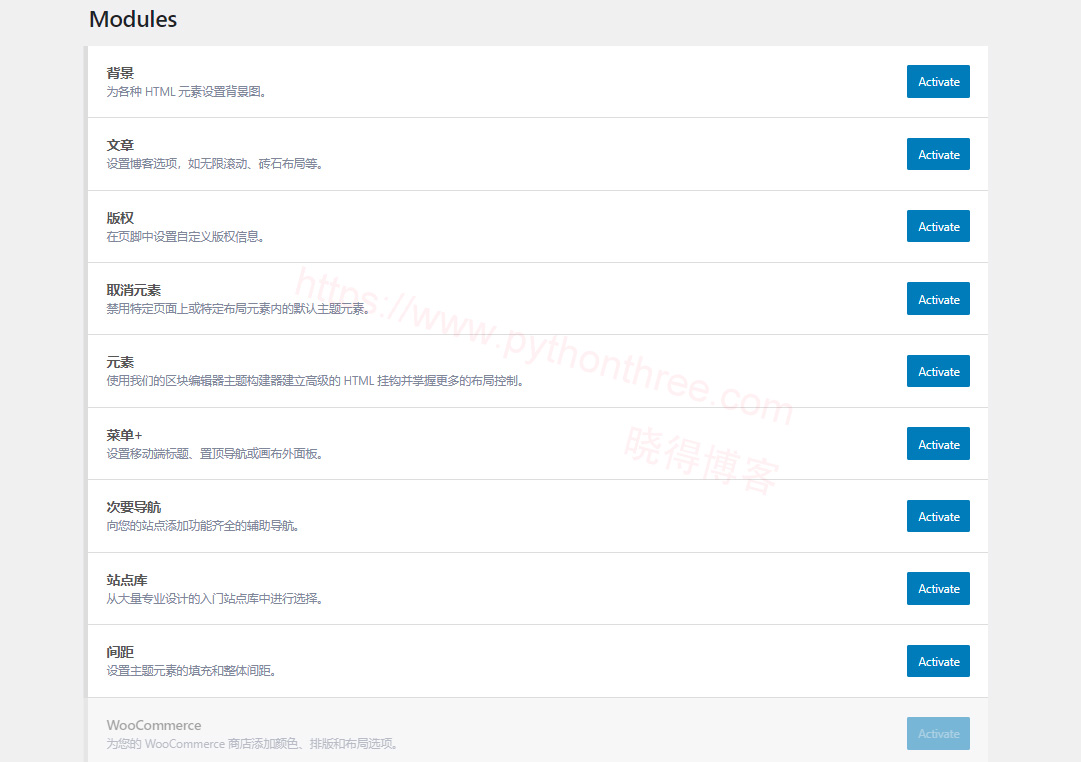Screen dimensions: 1081x762
Task: Click description 为各种 HTML 元素设置背景图
Action: (x=186, y=92)
